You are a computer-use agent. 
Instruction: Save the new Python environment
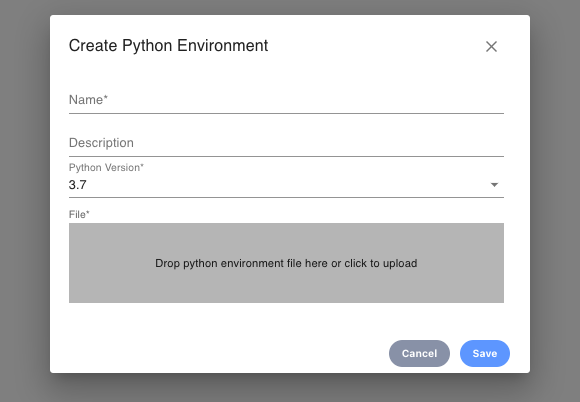point(485,354)
